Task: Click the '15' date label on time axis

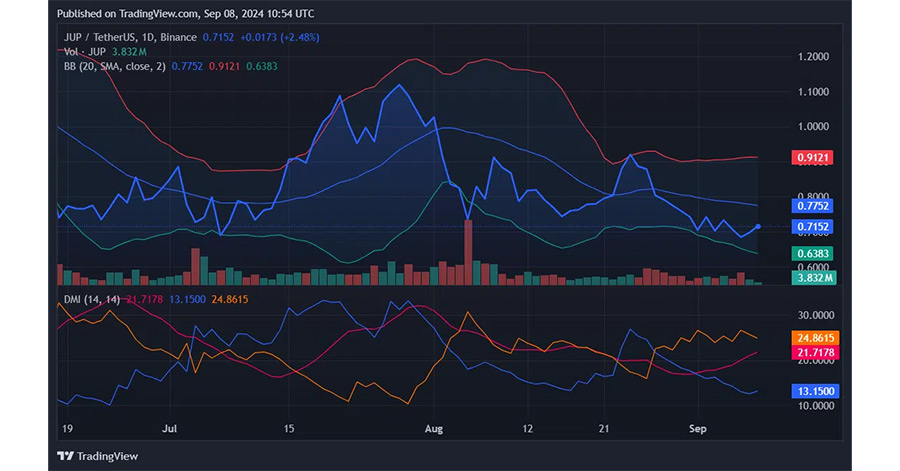Action: tap(289, 429)
